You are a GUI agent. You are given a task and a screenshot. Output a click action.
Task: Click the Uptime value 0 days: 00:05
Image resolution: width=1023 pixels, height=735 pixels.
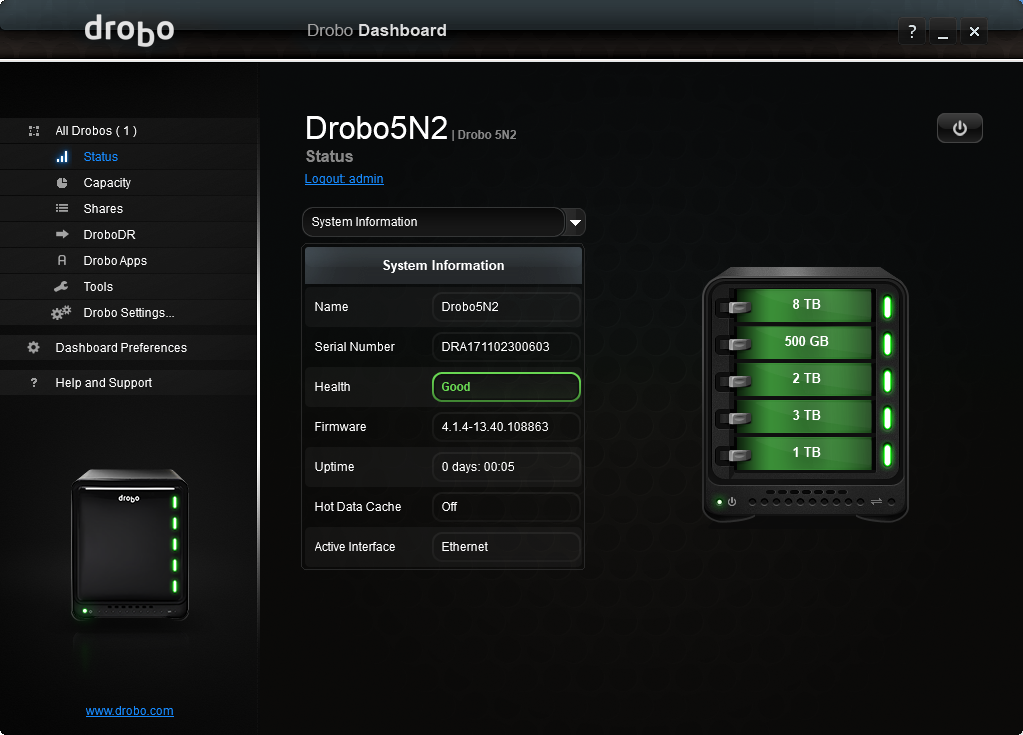click(x=506, y=467)
